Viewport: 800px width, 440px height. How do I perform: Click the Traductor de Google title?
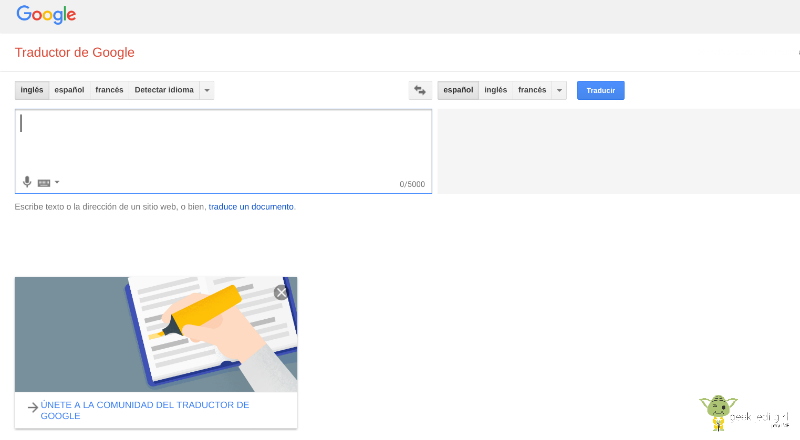(x=74, y=53)
